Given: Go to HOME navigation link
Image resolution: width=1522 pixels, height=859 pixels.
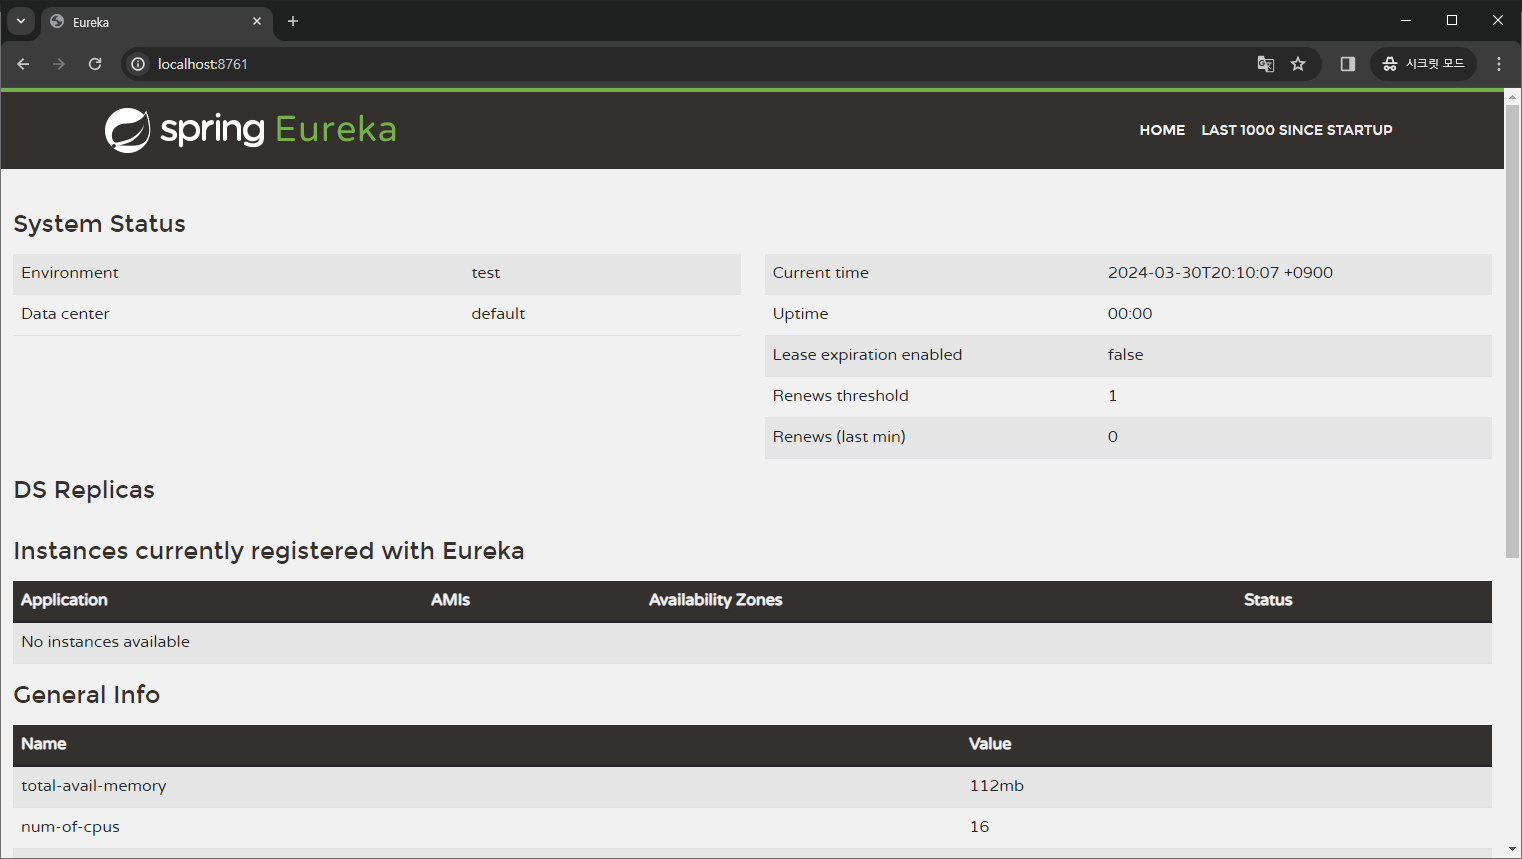Looking at the screenshot, I should tap(1162, 130).
